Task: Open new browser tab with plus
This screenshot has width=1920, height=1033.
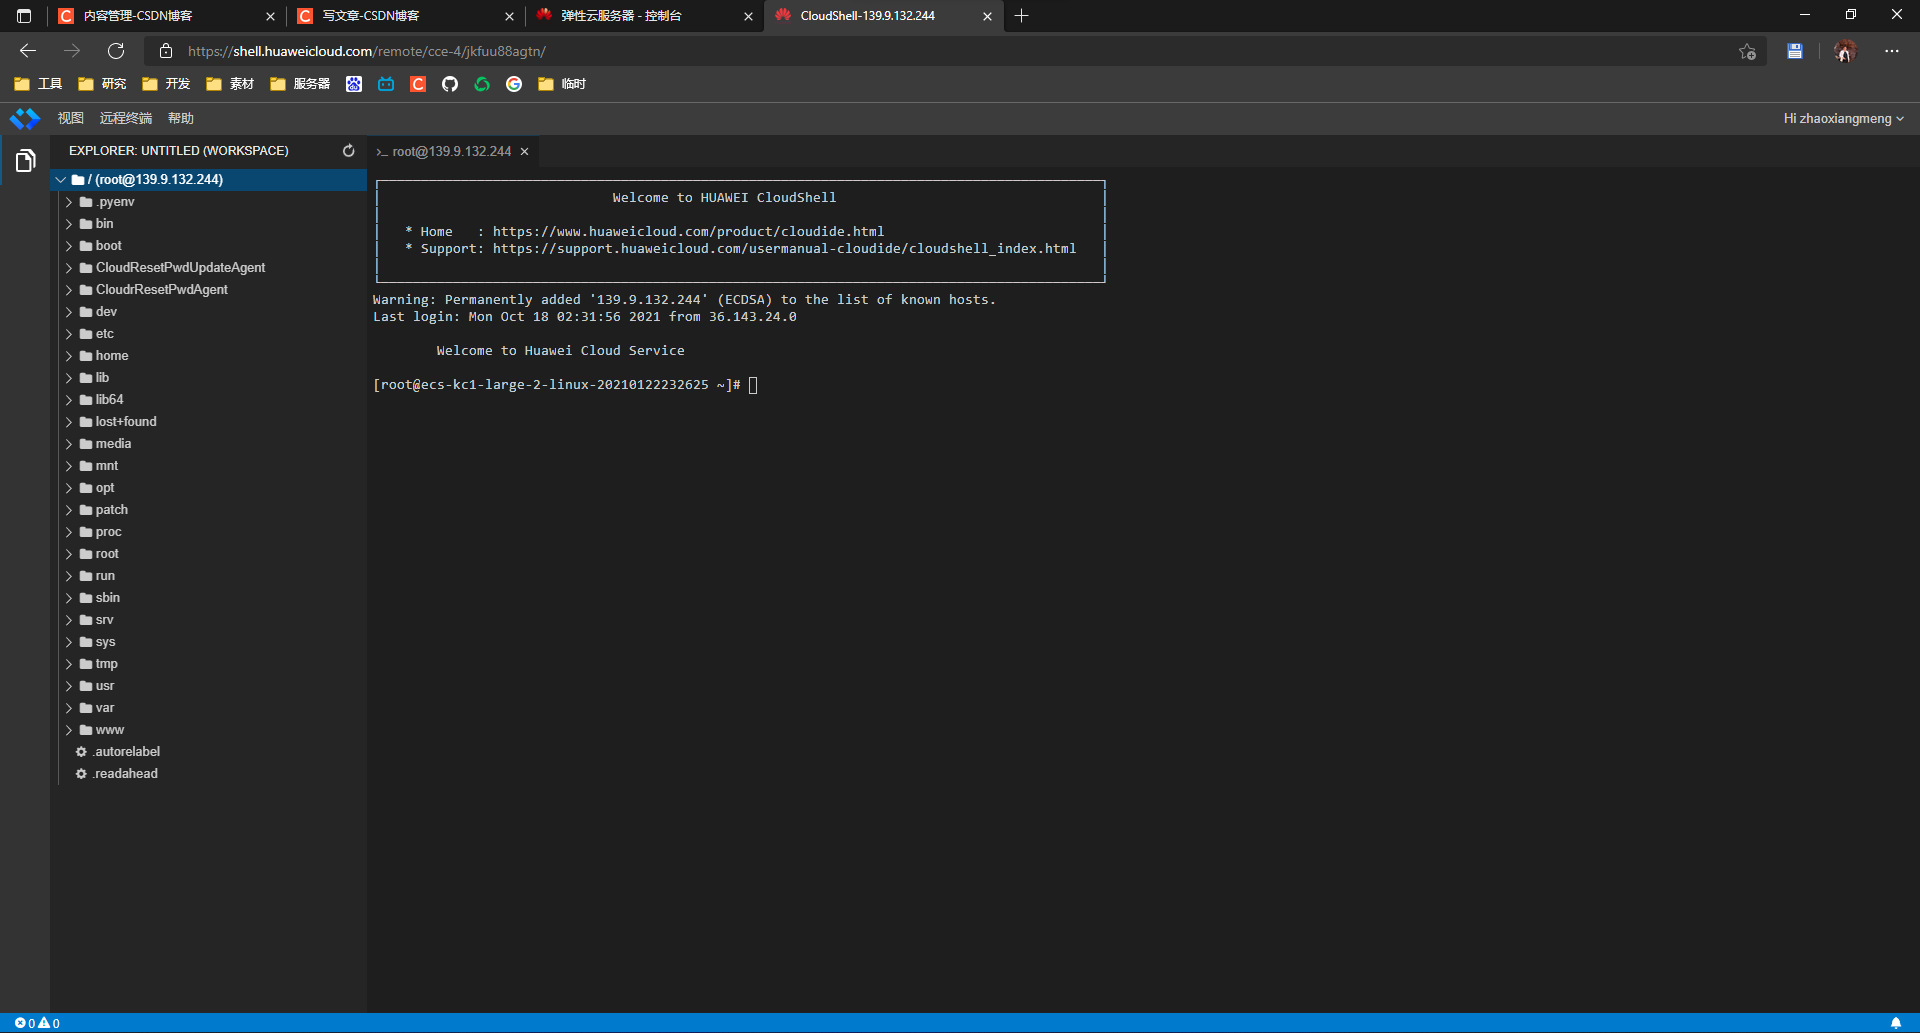Action: 1021,16
